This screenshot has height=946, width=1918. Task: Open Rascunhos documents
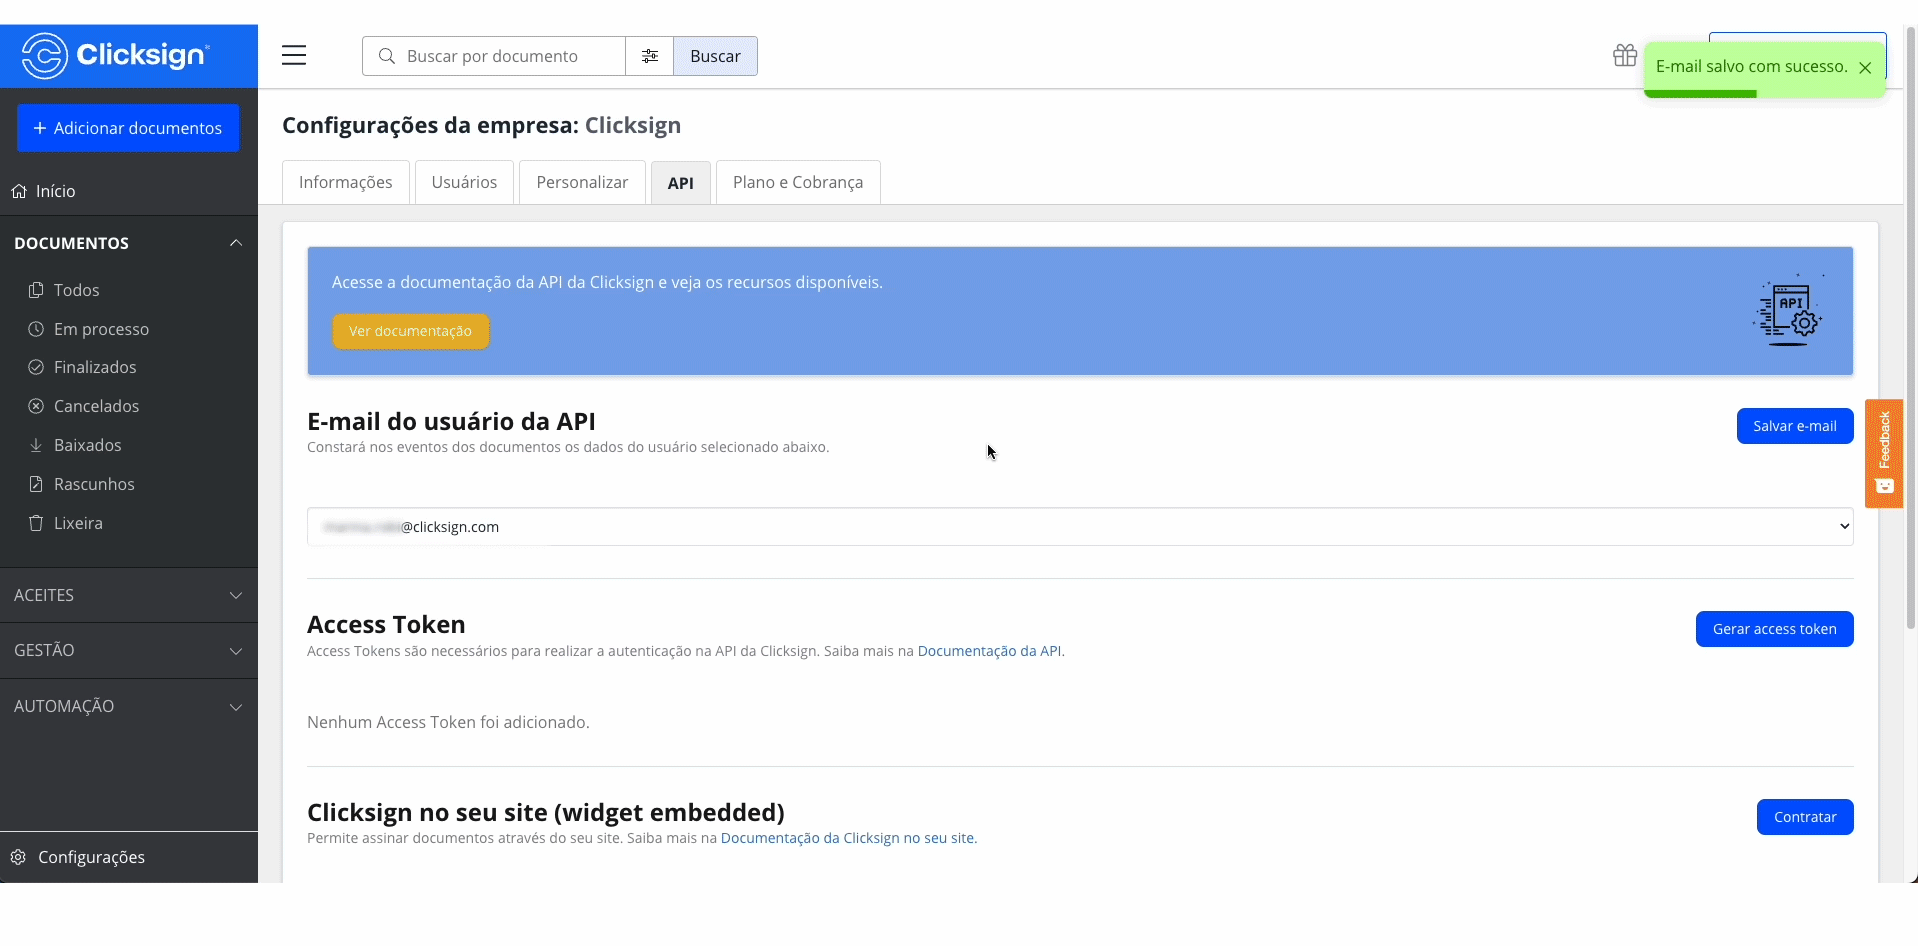pos(94,484)
